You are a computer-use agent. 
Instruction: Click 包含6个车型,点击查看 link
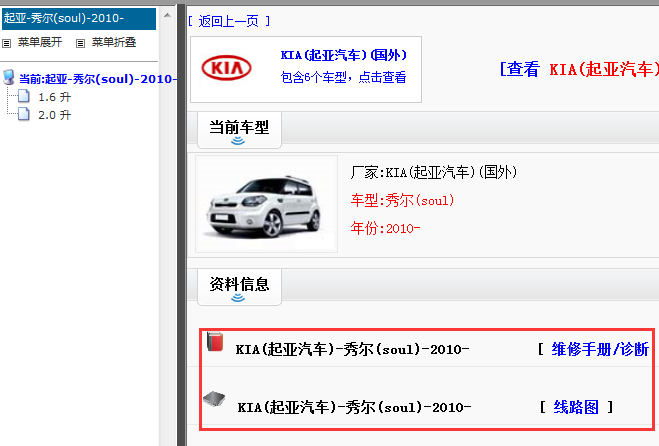(x=343, y=77)
